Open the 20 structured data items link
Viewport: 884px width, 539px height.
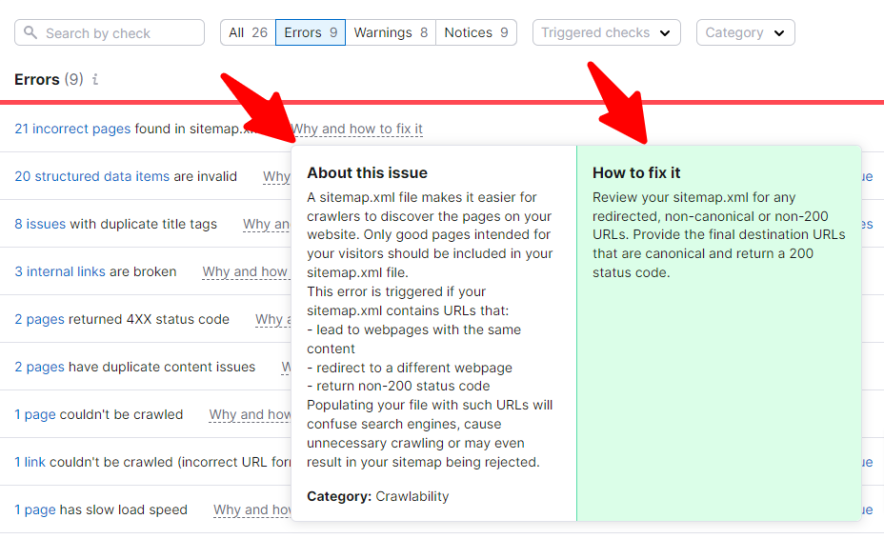coord(92,176)
